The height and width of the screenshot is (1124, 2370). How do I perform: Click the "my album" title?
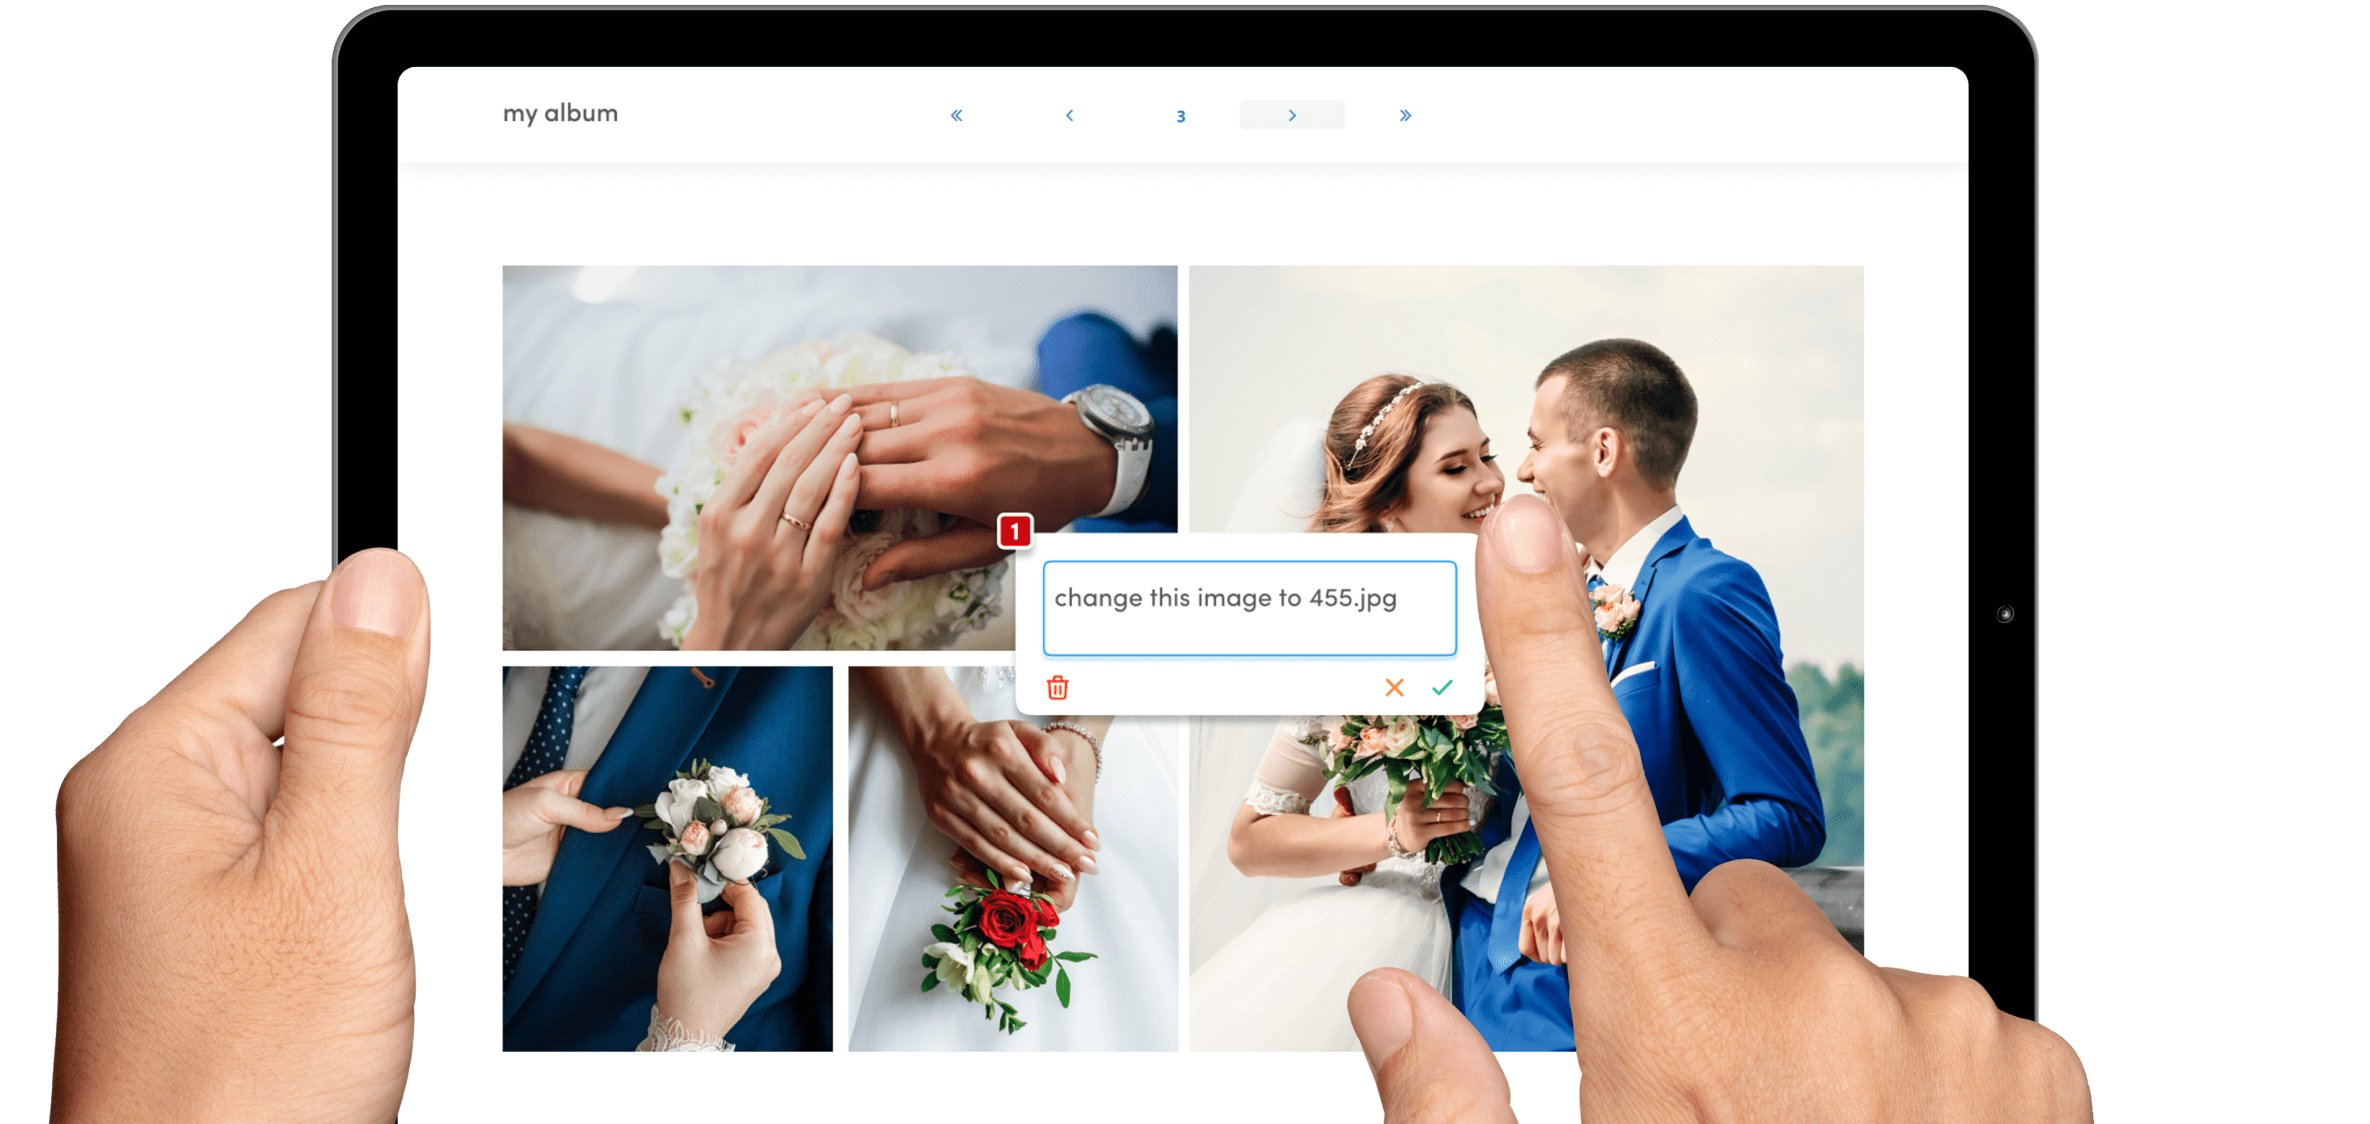click(560, 113)
